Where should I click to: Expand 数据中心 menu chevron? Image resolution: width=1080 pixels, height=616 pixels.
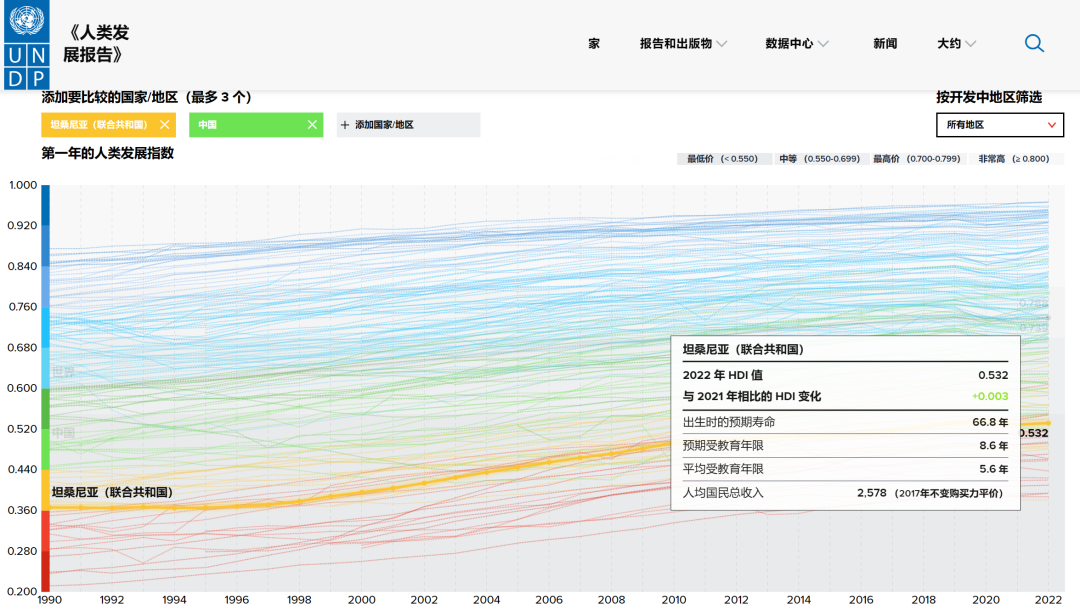pos(823,43)
